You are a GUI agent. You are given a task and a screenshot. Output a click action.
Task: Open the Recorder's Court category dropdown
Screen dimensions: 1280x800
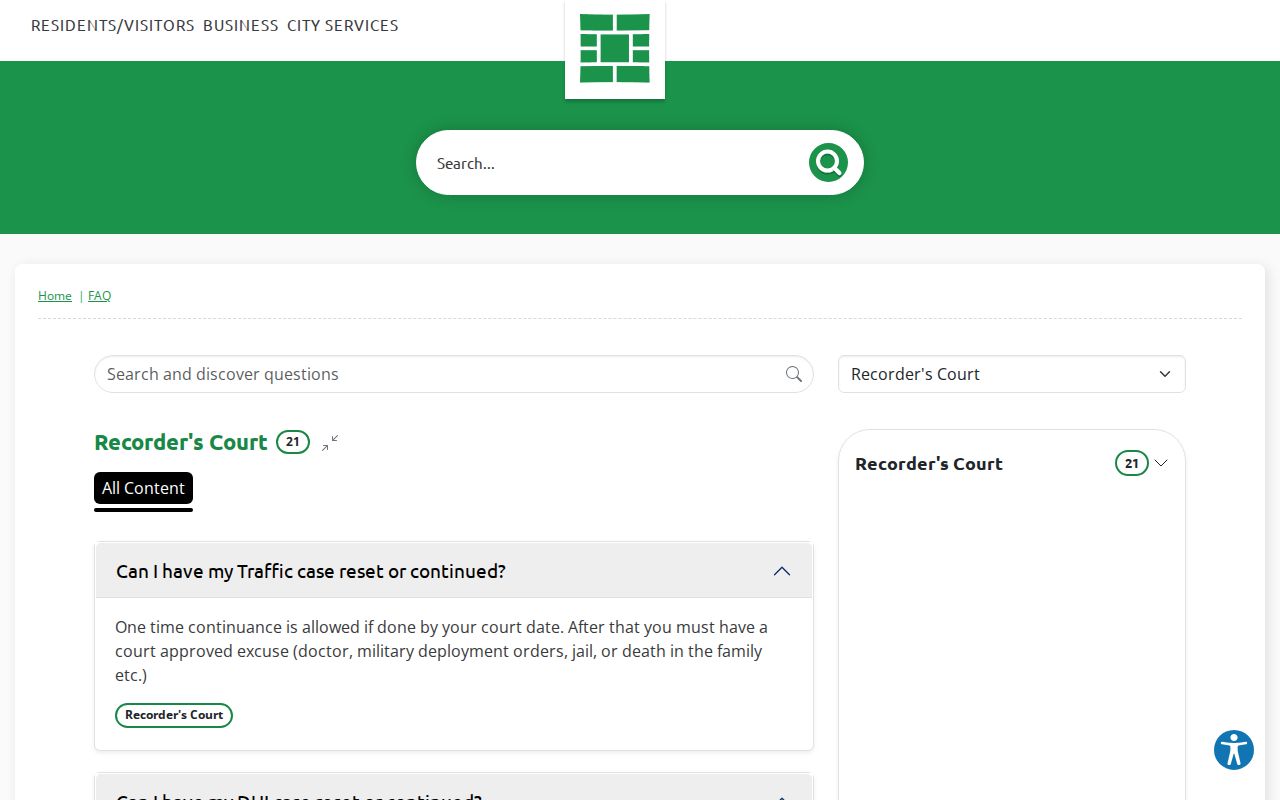(x=1012, y=374)
